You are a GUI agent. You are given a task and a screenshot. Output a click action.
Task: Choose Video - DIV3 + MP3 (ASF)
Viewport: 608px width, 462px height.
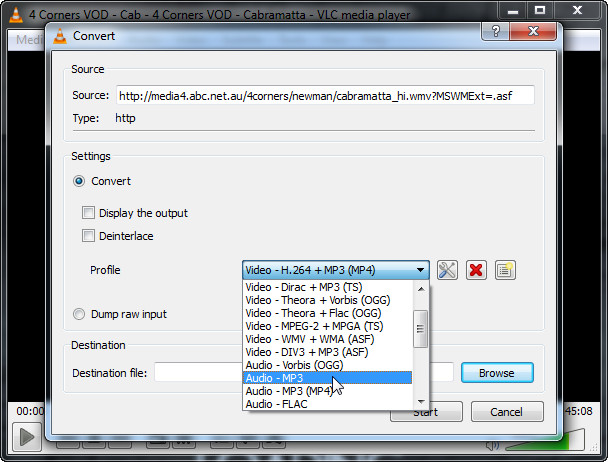tap(327, 352)
